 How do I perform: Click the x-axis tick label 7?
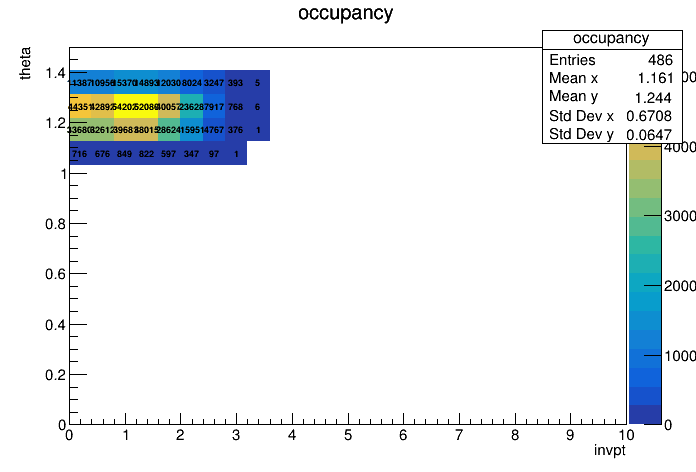pyautogui.click(x=459, y=435)
